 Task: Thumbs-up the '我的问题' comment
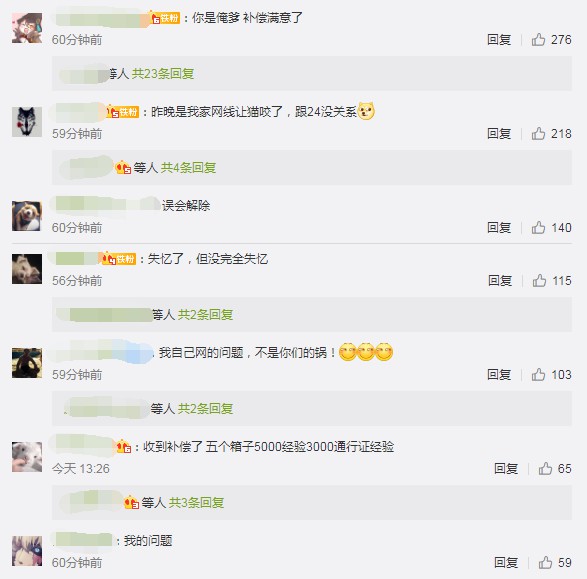[545, 562]
